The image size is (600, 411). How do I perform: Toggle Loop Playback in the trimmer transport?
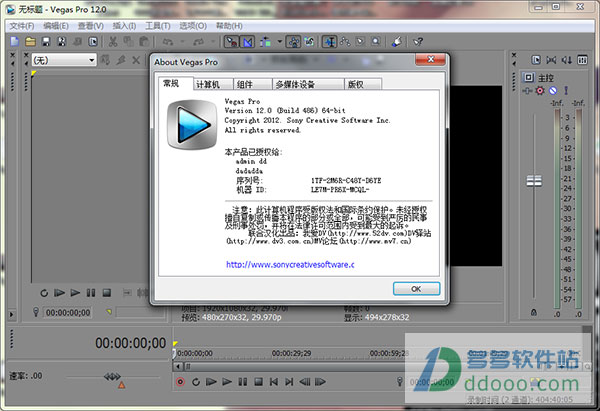click(x=44, y=293)
